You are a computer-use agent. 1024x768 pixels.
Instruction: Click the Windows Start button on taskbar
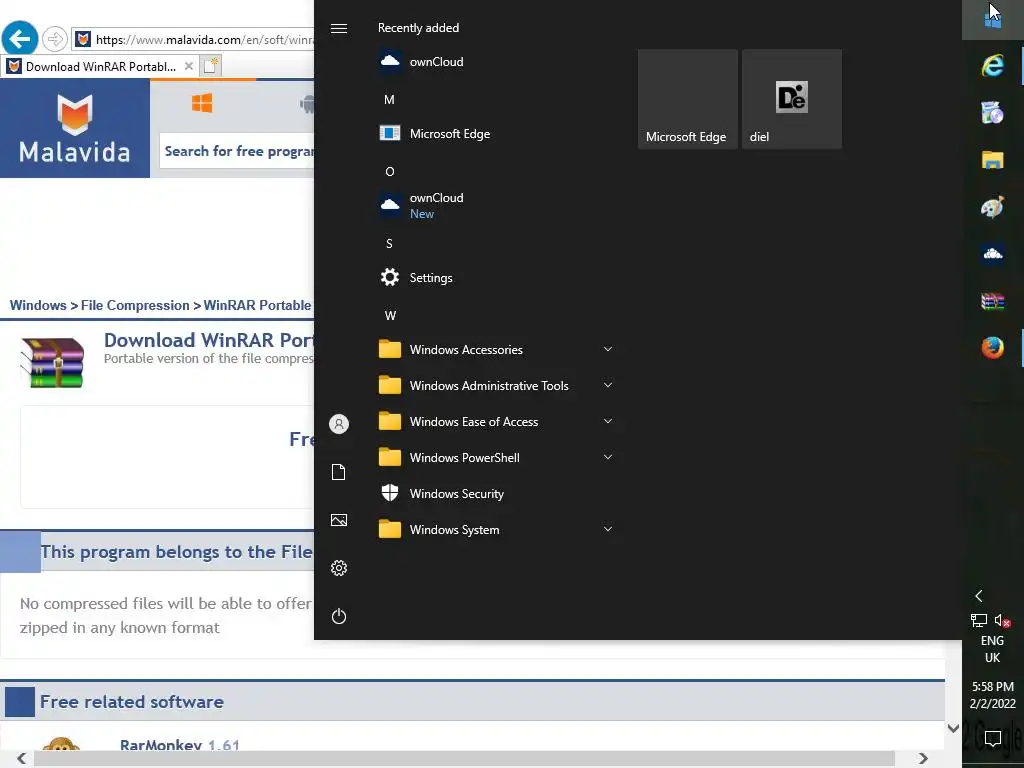pos(993,19)
